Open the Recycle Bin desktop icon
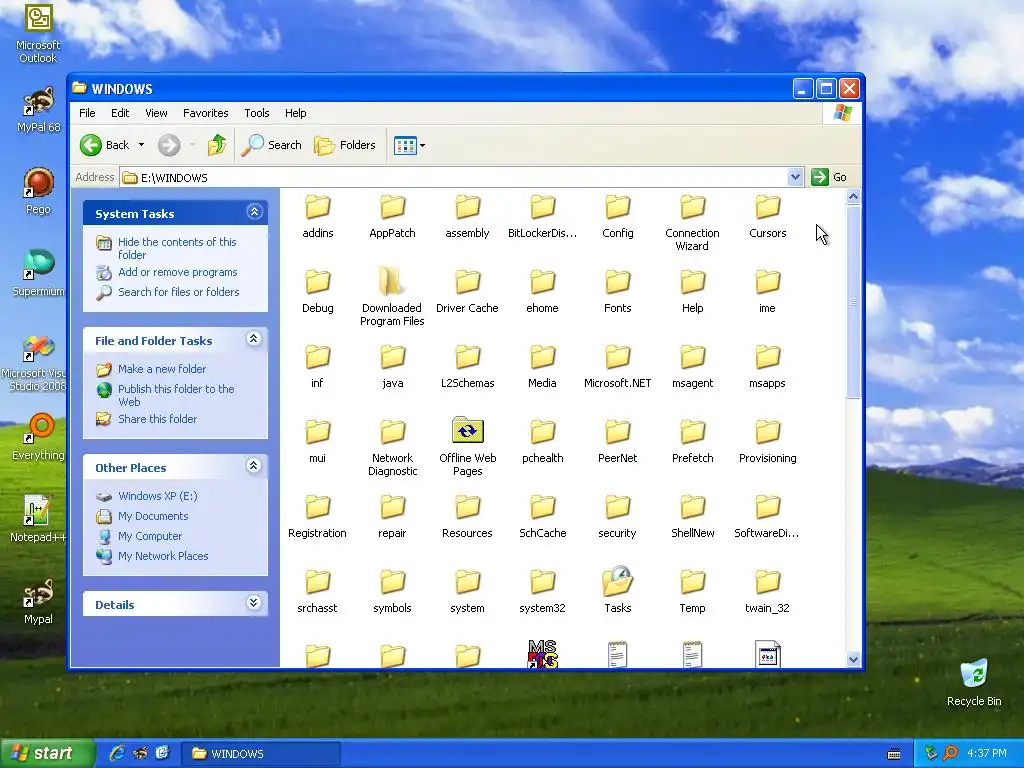The height and width of the screenshot is (768, 1024). (x=974, y=683)
